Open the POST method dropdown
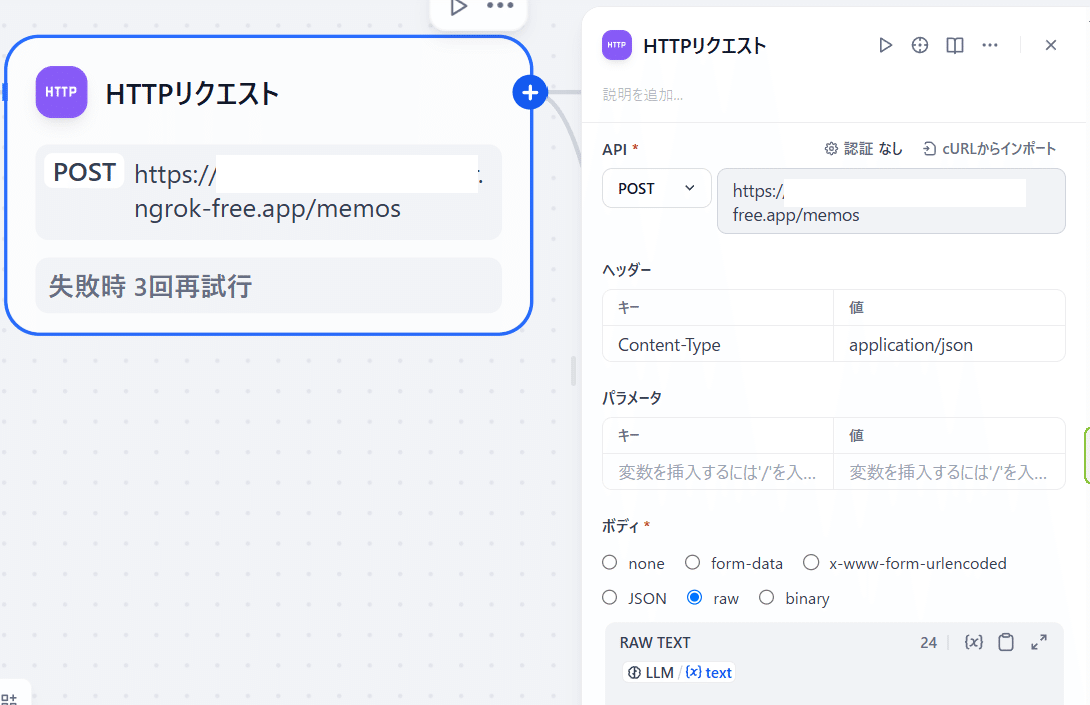This screenshot has width=1090, height=705. 656,188
